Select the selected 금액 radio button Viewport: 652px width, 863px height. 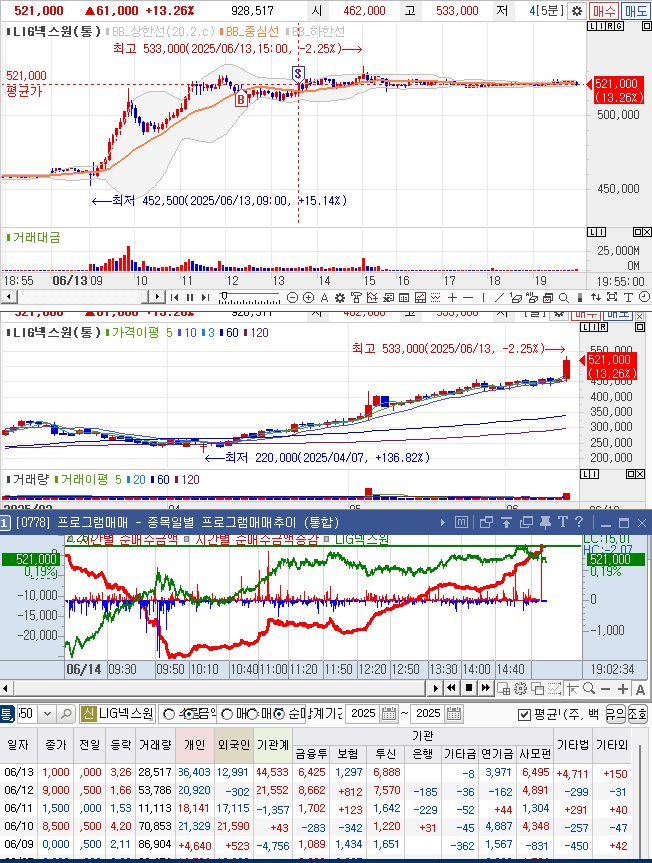190,714
